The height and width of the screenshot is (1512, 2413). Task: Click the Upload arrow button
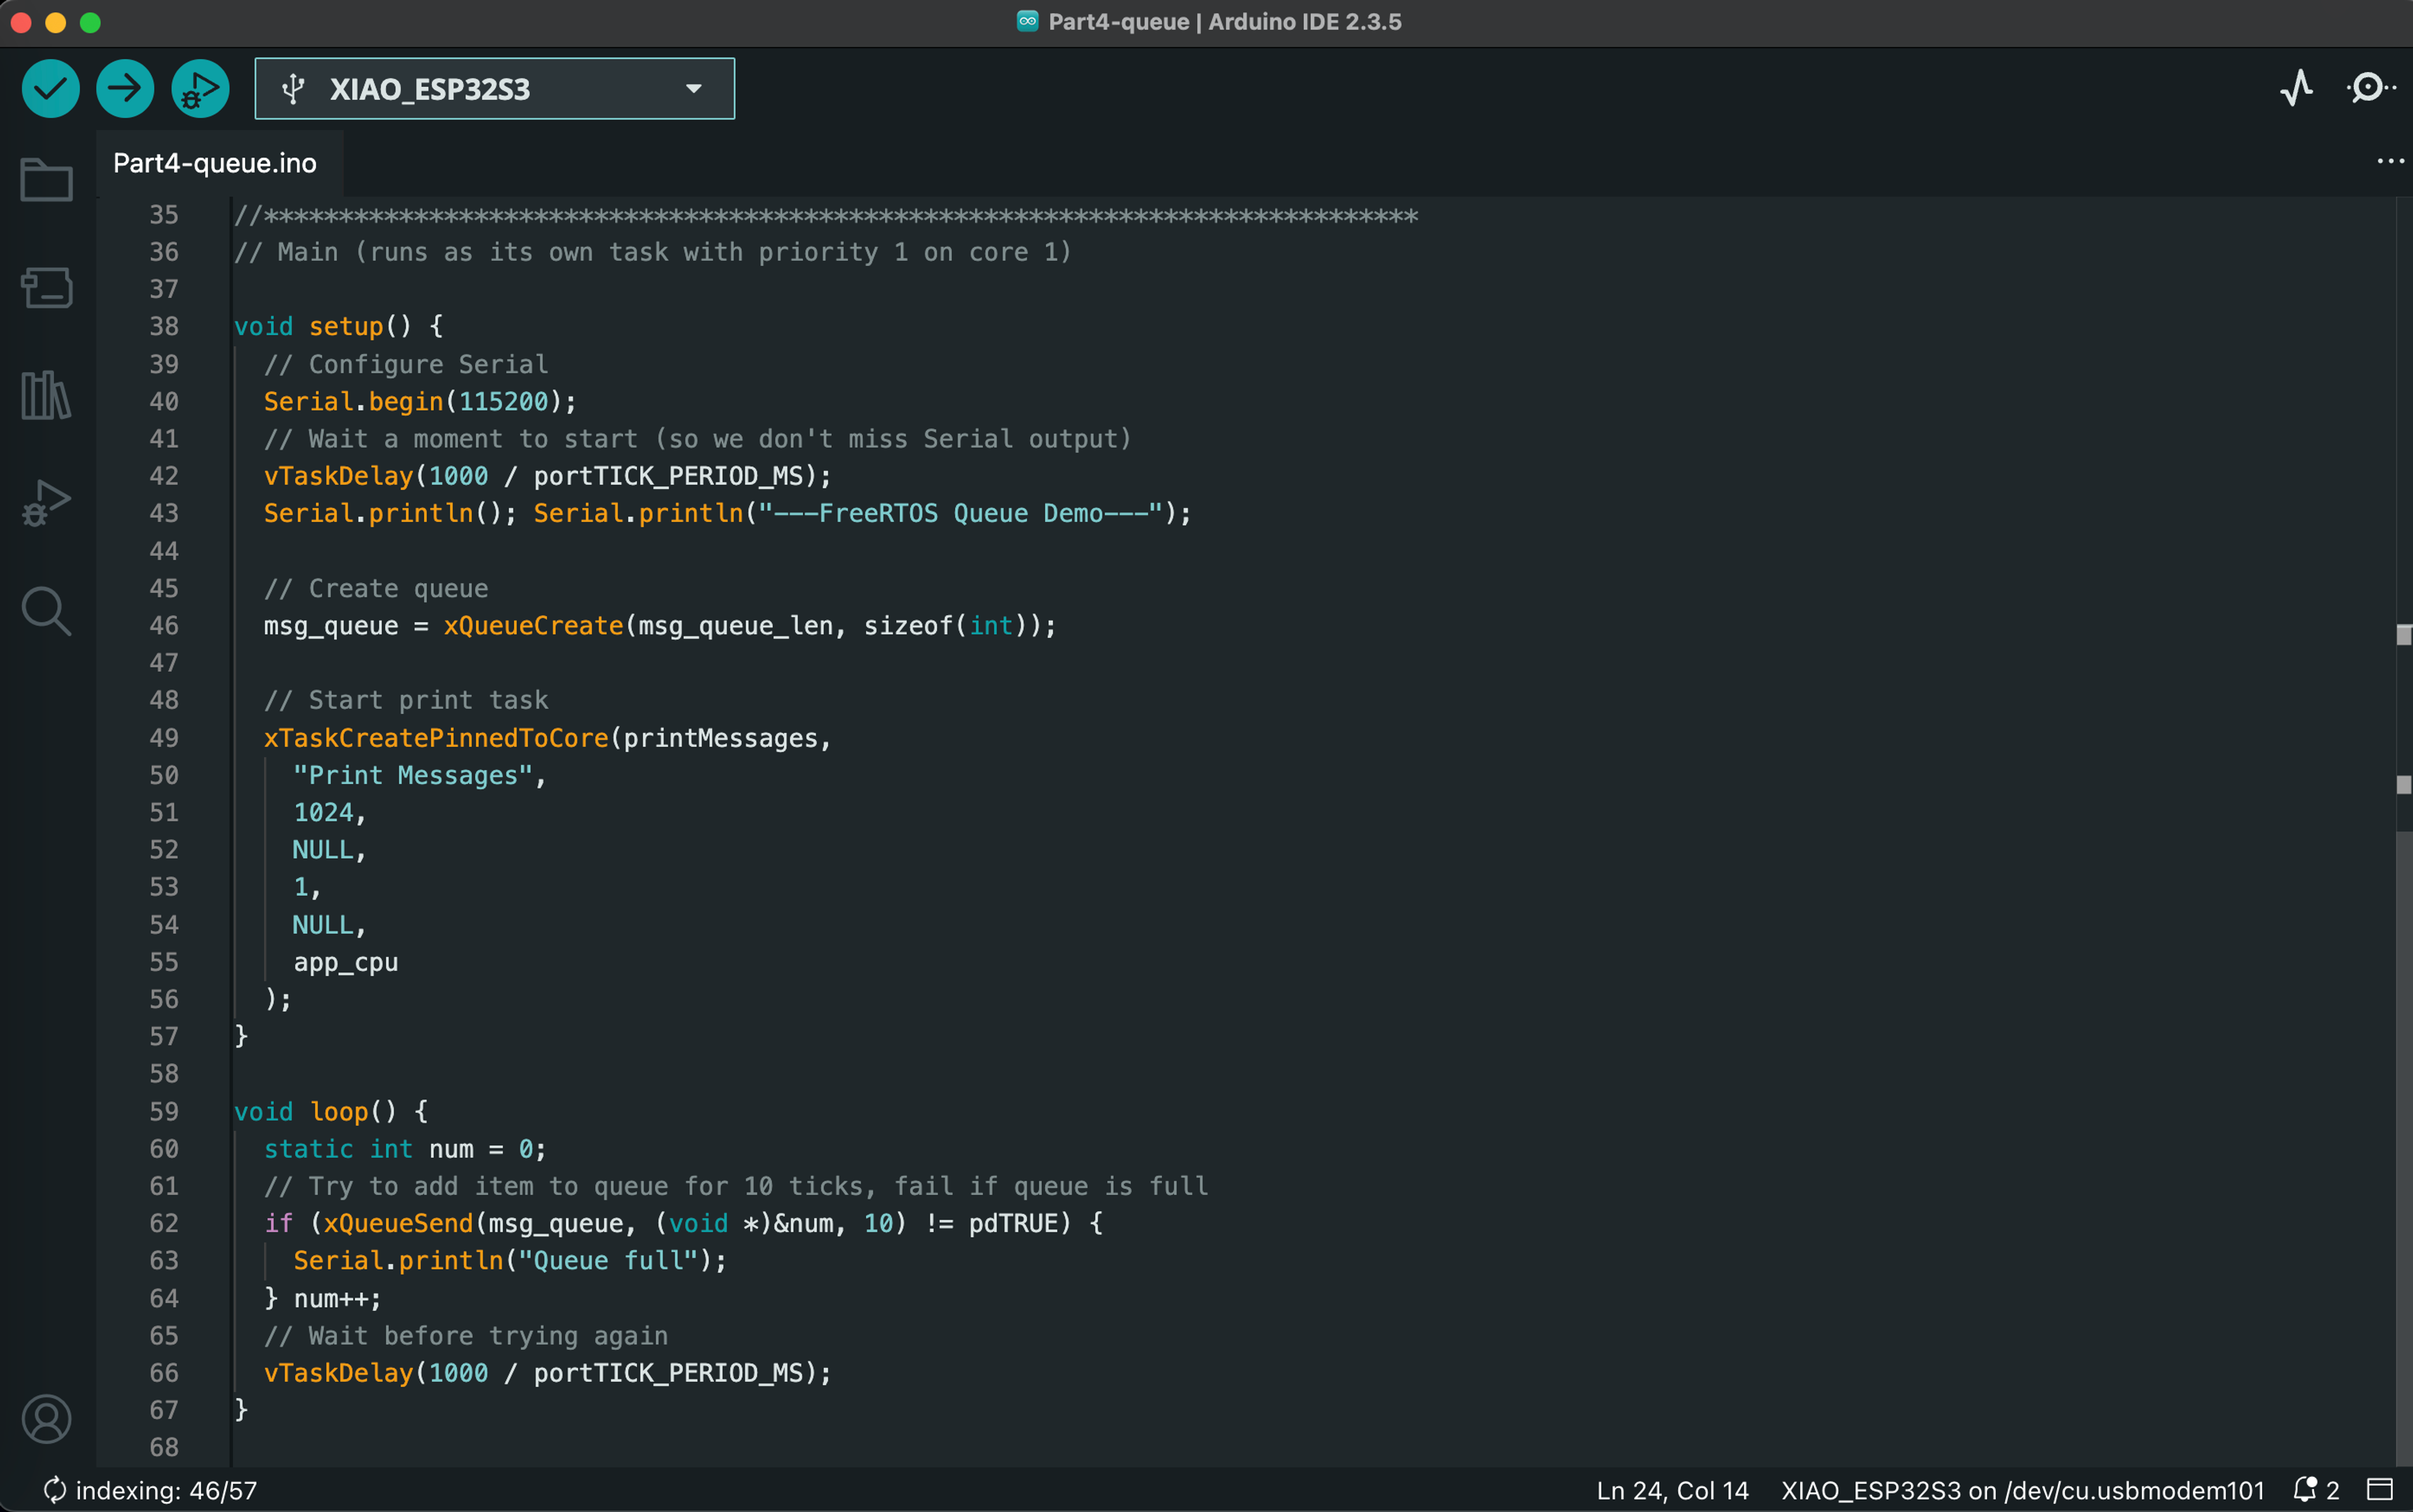pos(125,89)
